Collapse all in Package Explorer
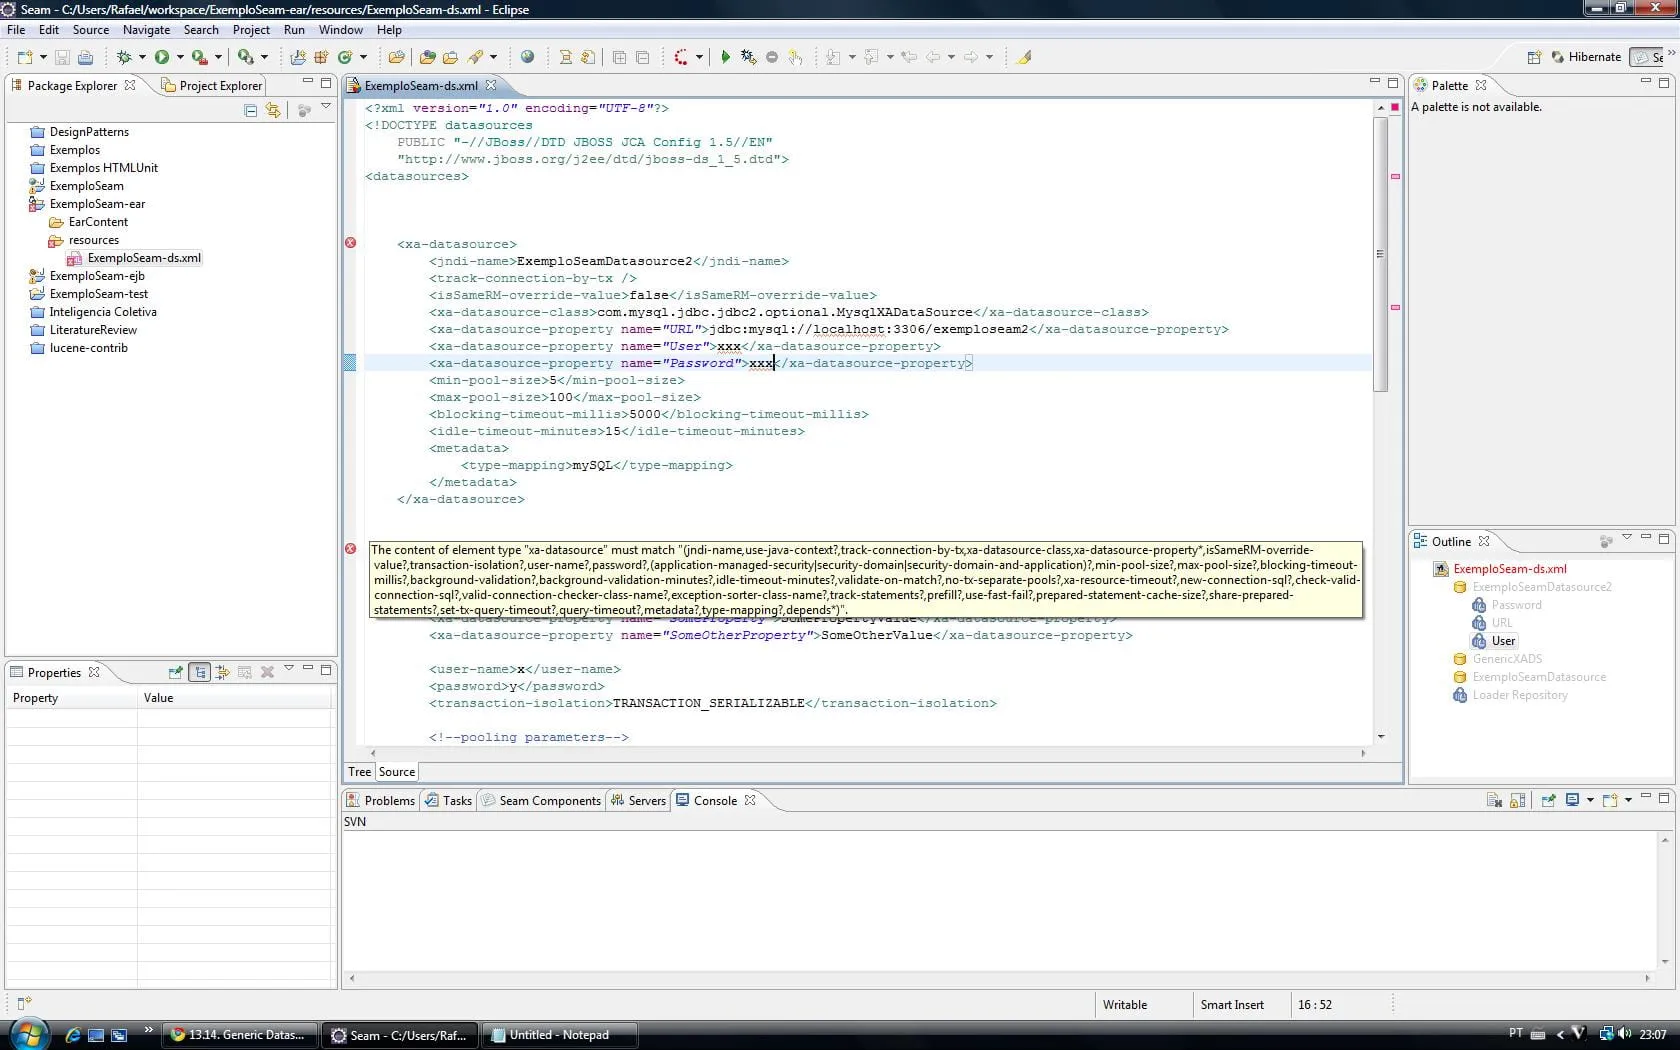 click(250, 110)
